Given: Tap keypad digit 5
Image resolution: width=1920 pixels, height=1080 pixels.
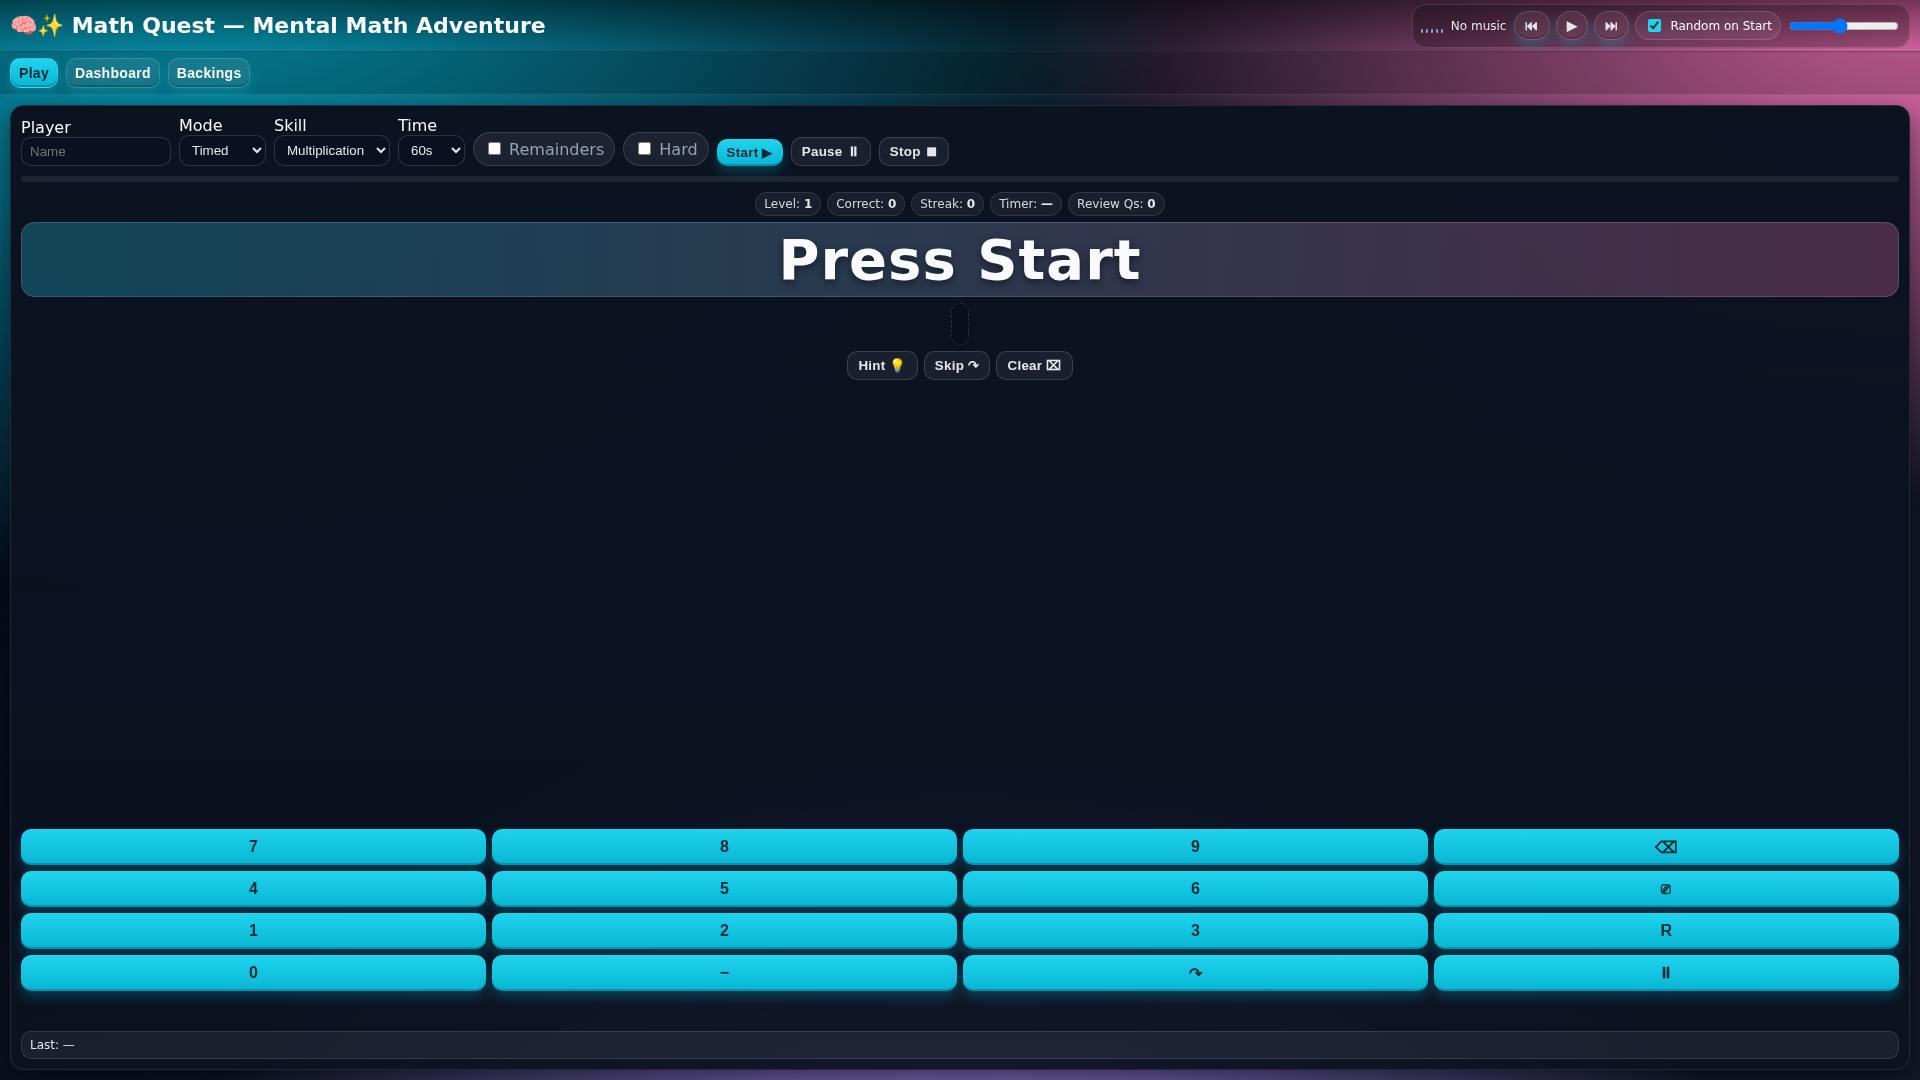Looking at the screenshot, I should click(724, 888).
